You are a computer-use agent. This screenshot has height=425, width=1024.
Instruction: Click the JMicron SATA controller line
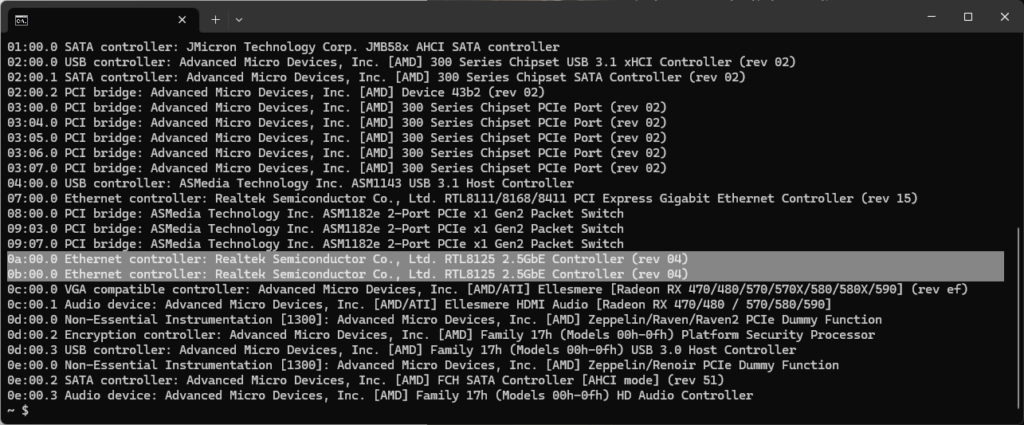[283, 47]
